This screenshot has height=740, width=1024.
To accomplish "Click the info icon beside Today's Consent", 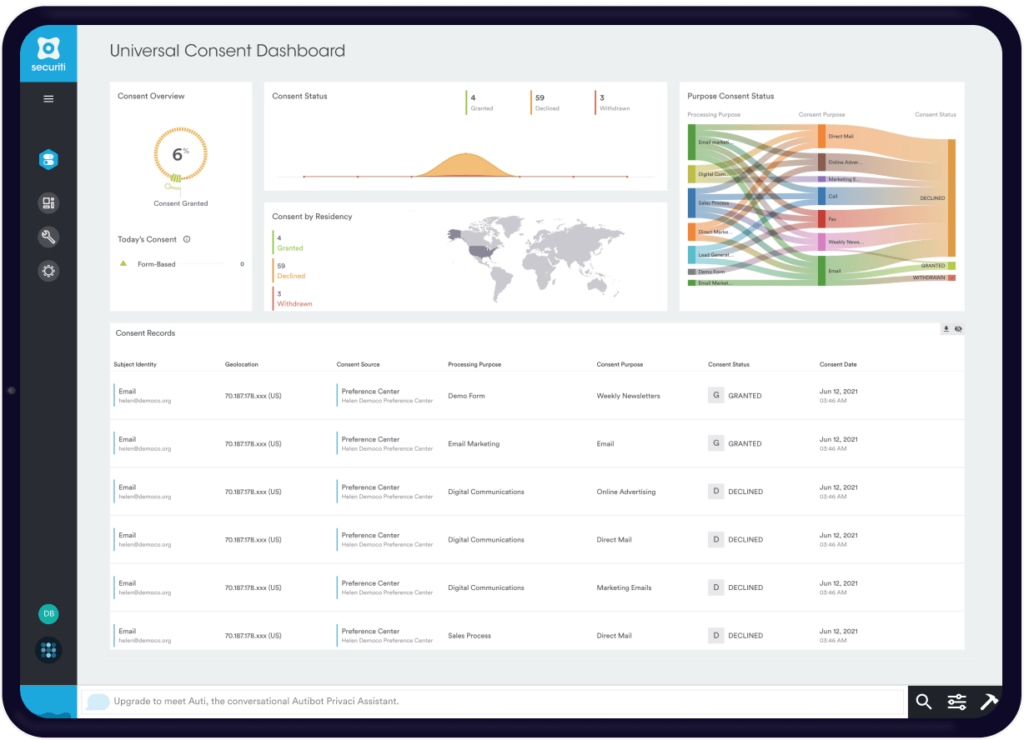I will pyautogui.click(x=187, y=240).
